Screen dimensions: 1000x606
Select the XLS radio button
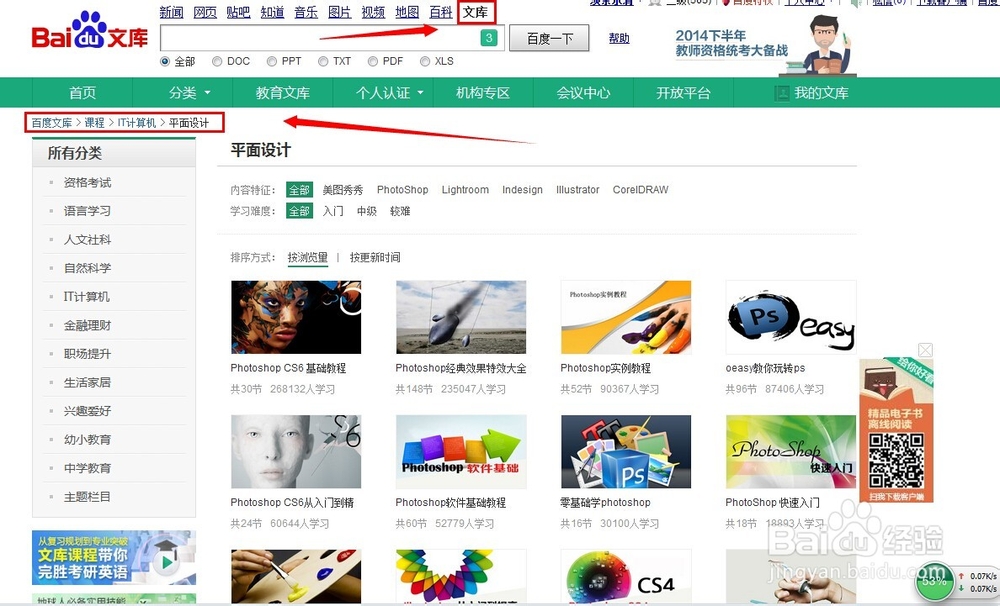point(425,61)
